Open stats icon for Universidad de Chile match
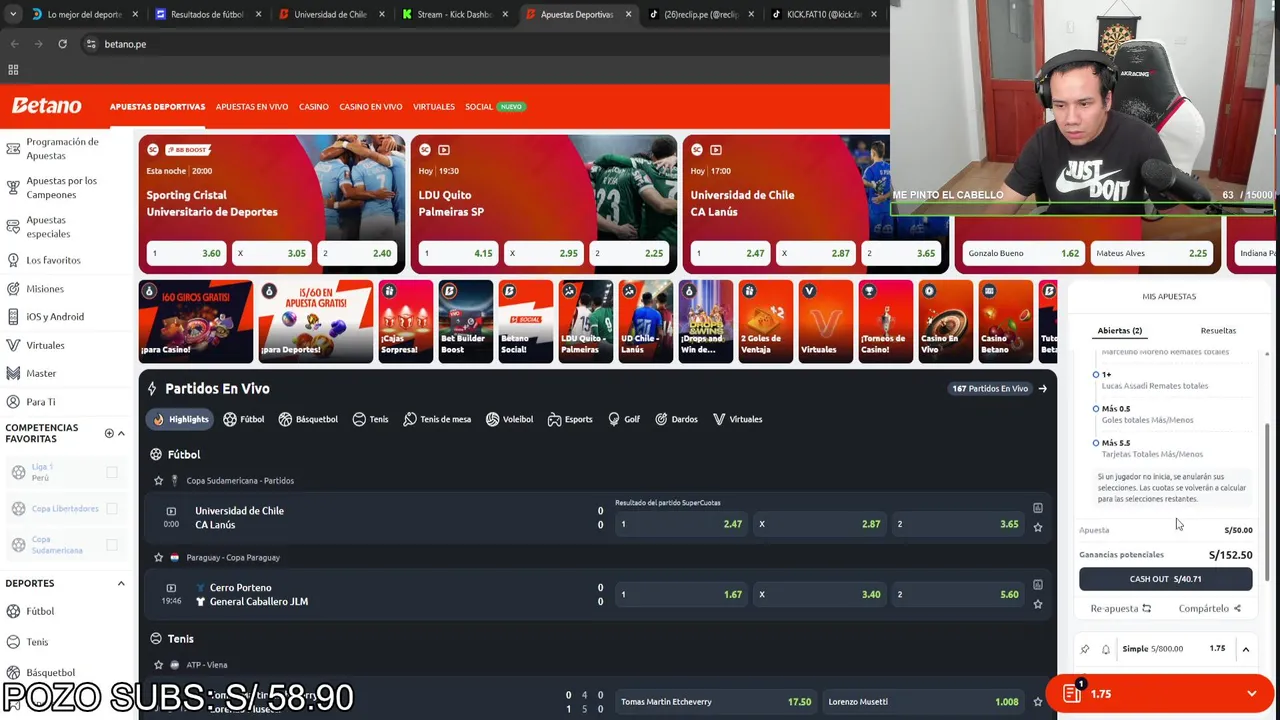1280x720 pixels. point(1038,508)
